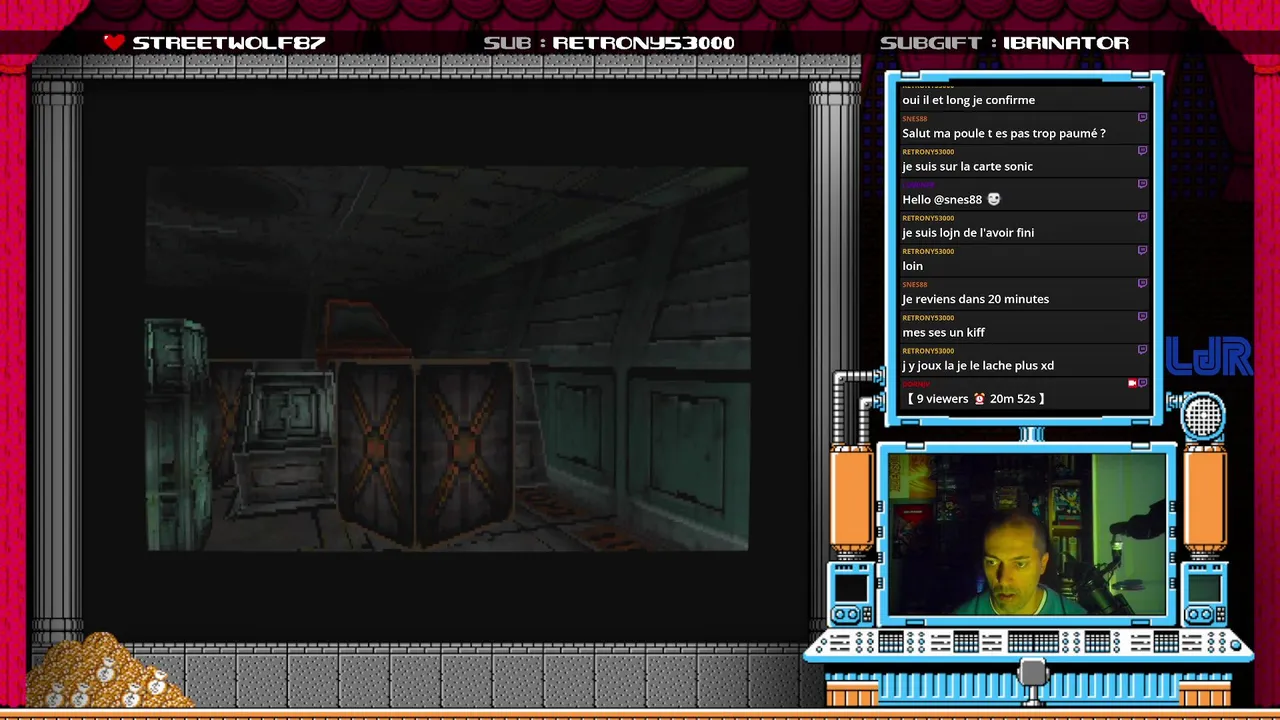
Task: Click the 'SUBGIFT : IBRINATOR' label
Action: (x=1004, y=43)
